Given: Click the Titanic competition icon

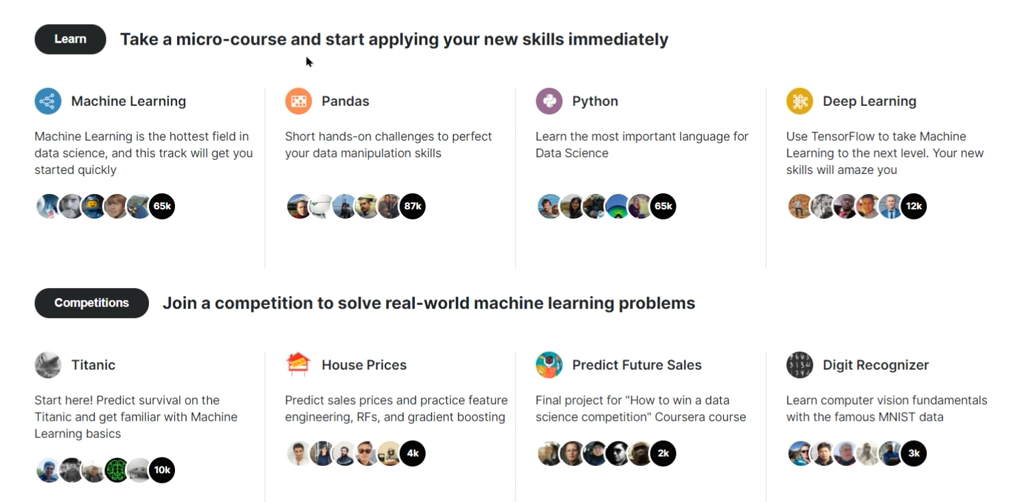Looking at the screenshot, I should tap(48, 365).
